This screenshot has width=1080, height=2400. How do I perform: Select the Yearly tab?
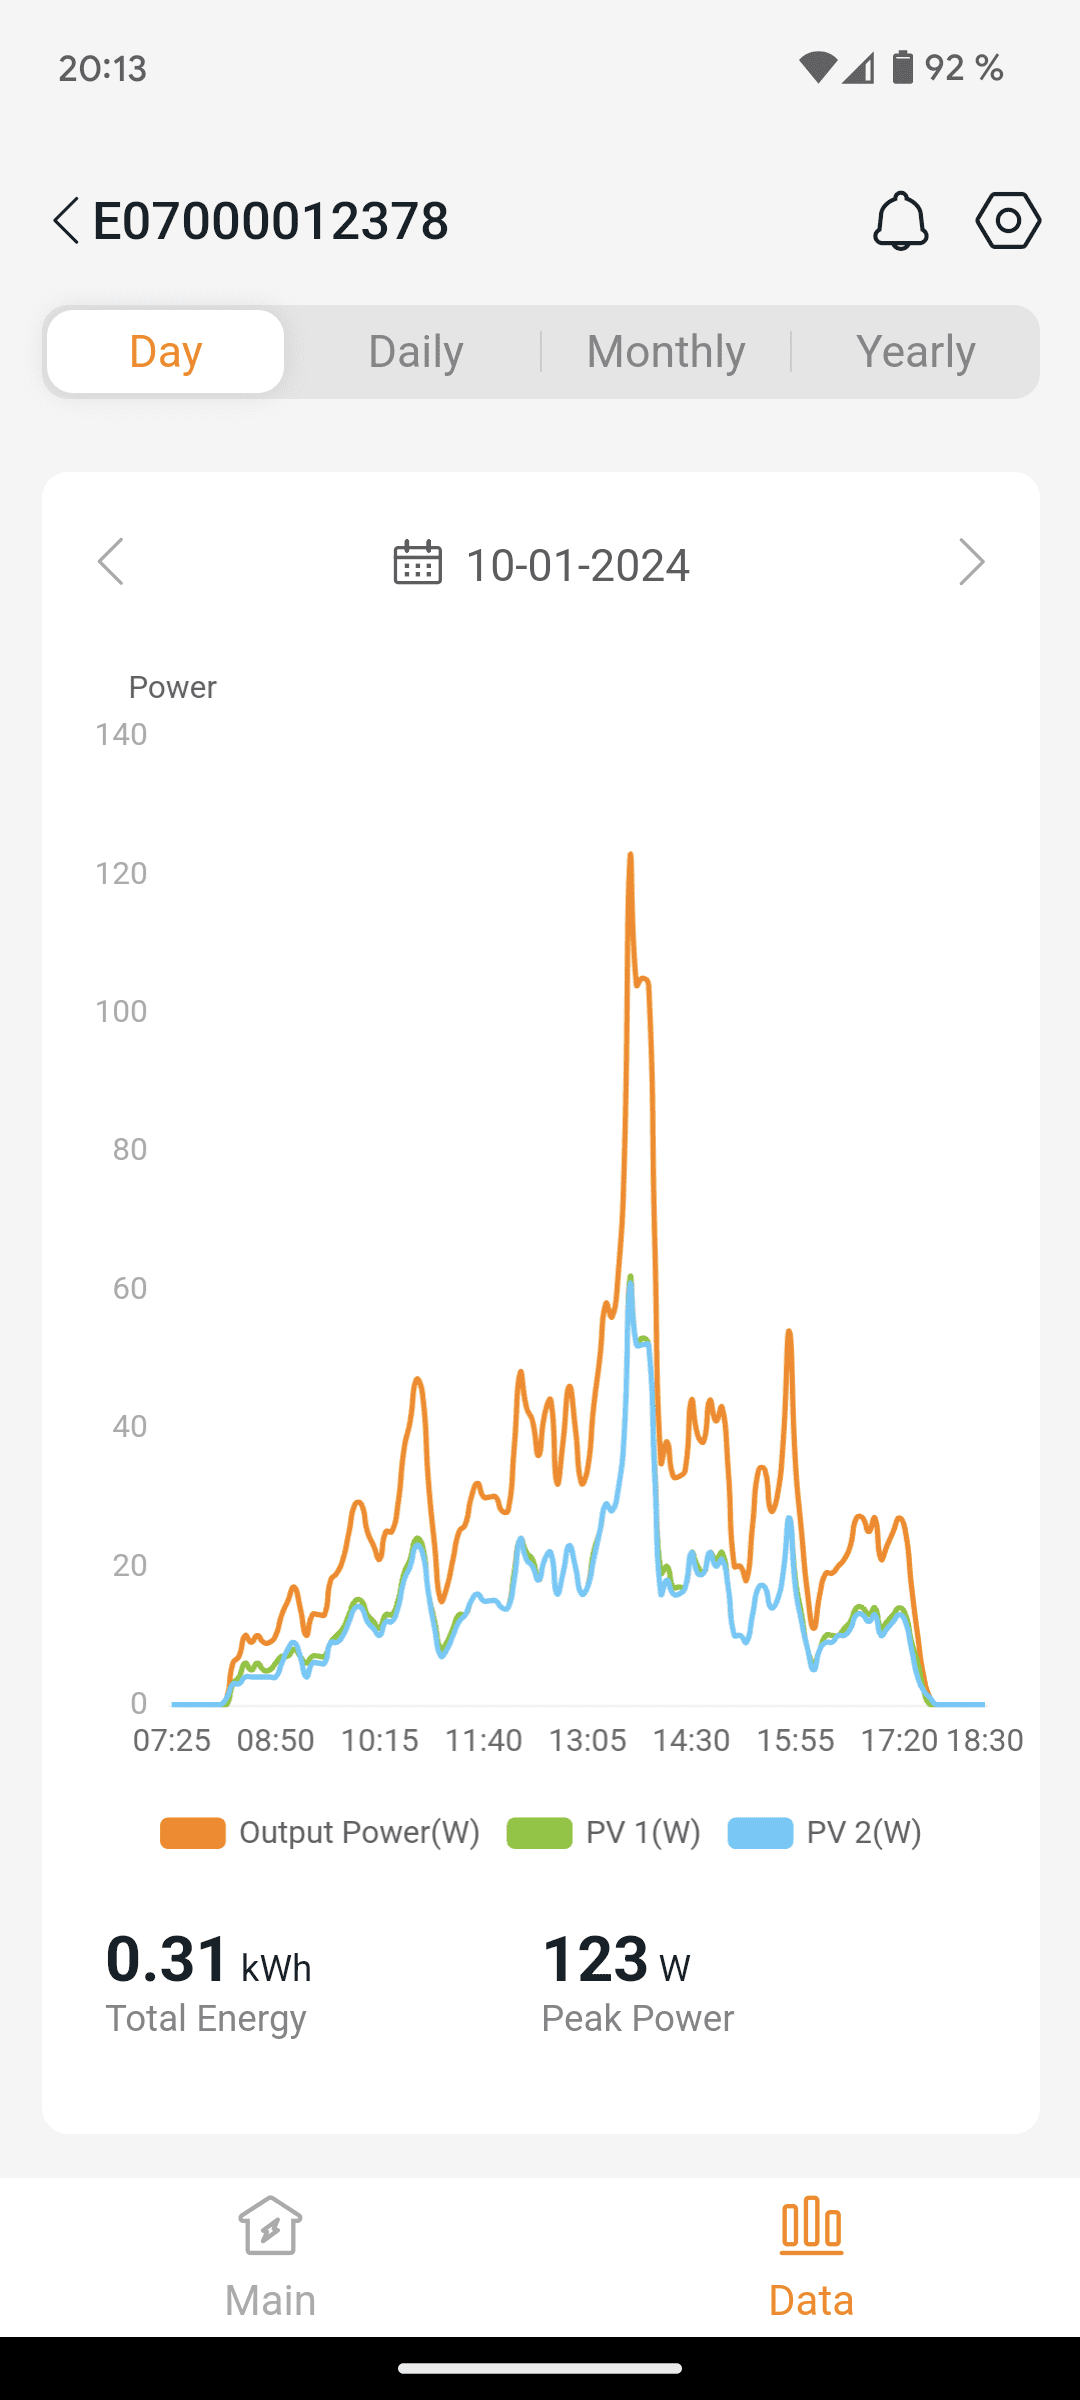click(x=916, y=352)
